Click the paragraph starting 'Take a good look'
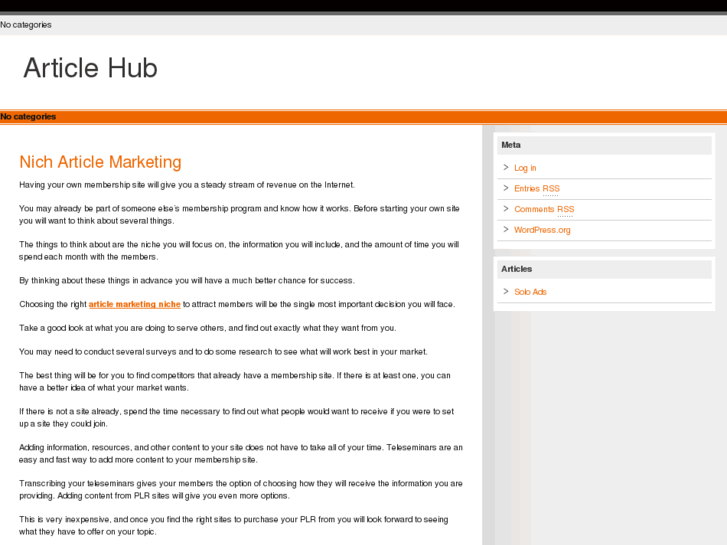Image resolution: width=727 pixels, height=545 pixels. 208,328
